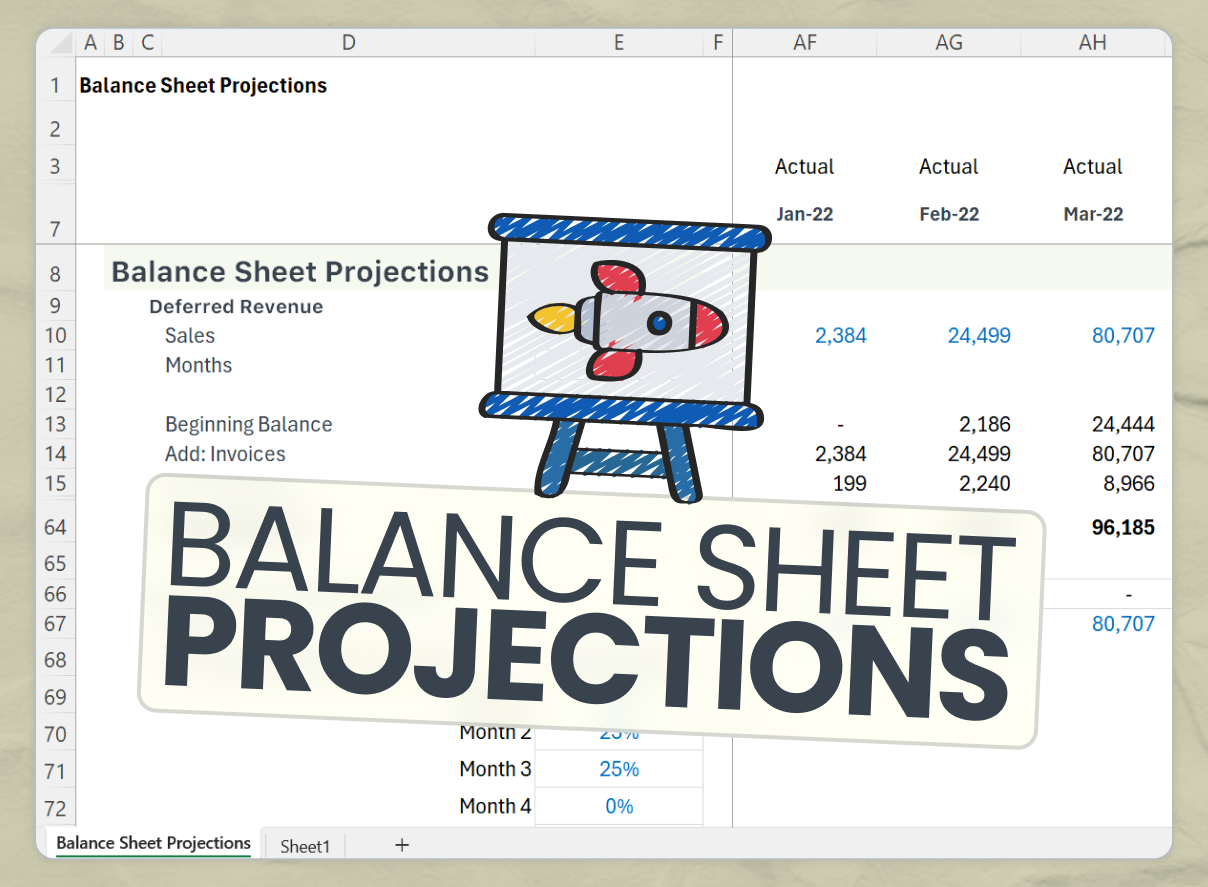Click the Jan-22 sales value 2,384
Image resolution: width=1208 pixels, height=887 pixels.
(x=841, y=335)
